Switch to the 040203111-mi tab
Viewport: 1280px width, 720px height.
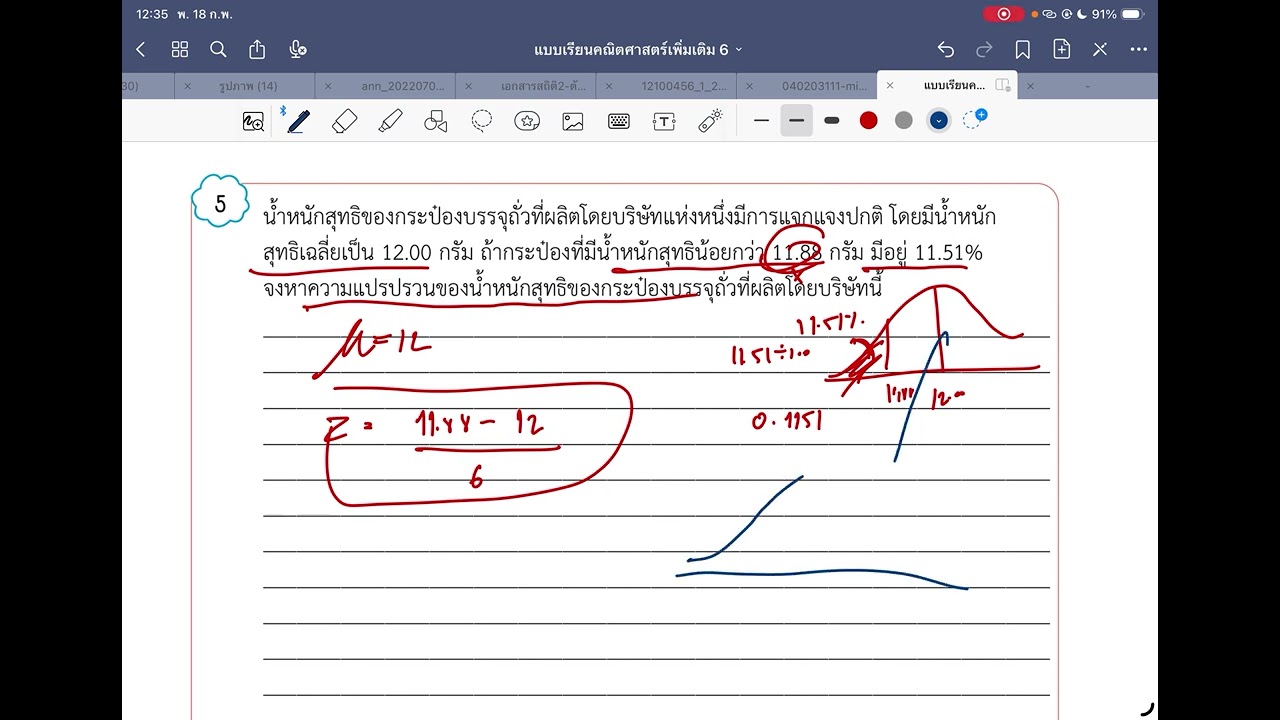[x=825, y=86]
